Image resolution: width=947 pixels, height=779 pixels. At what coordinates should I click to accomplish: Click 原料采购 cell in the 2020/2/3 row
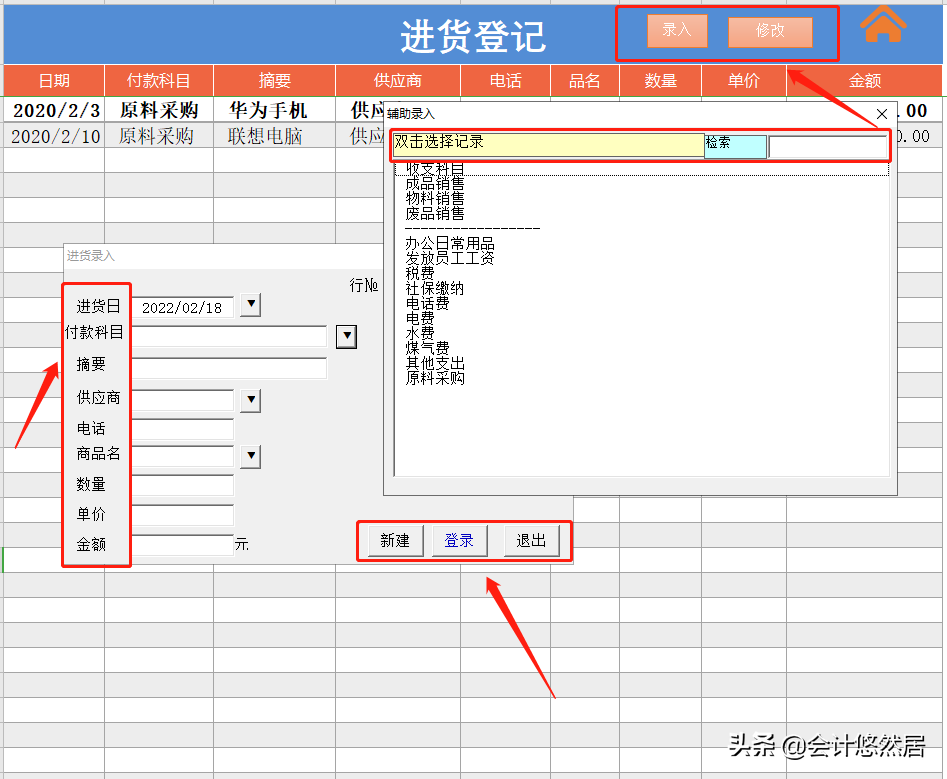click(x=159, y=111)
